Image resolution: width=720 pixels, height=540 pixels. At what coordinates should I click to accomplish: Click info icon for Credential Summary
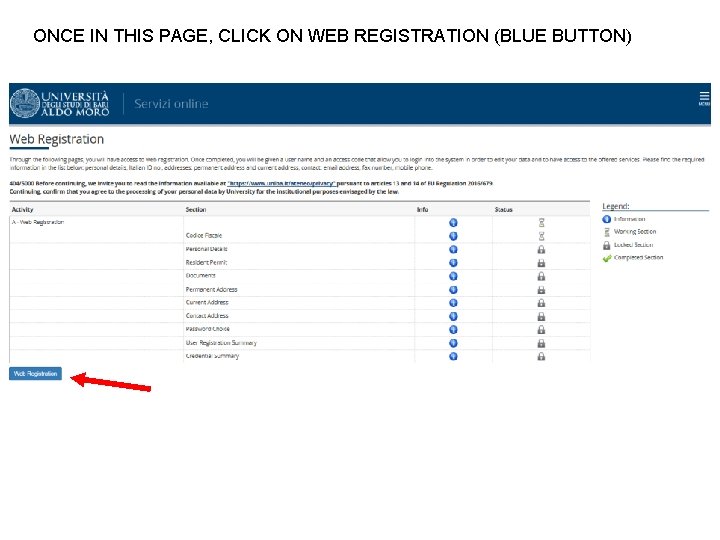point(453,356)
